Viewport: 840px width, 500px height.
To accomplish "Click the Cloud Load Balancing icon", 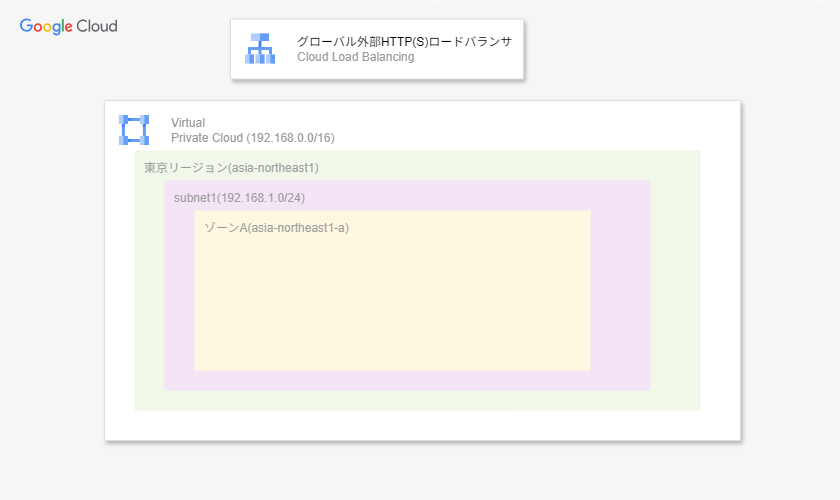I will click(x=260, y=49).
